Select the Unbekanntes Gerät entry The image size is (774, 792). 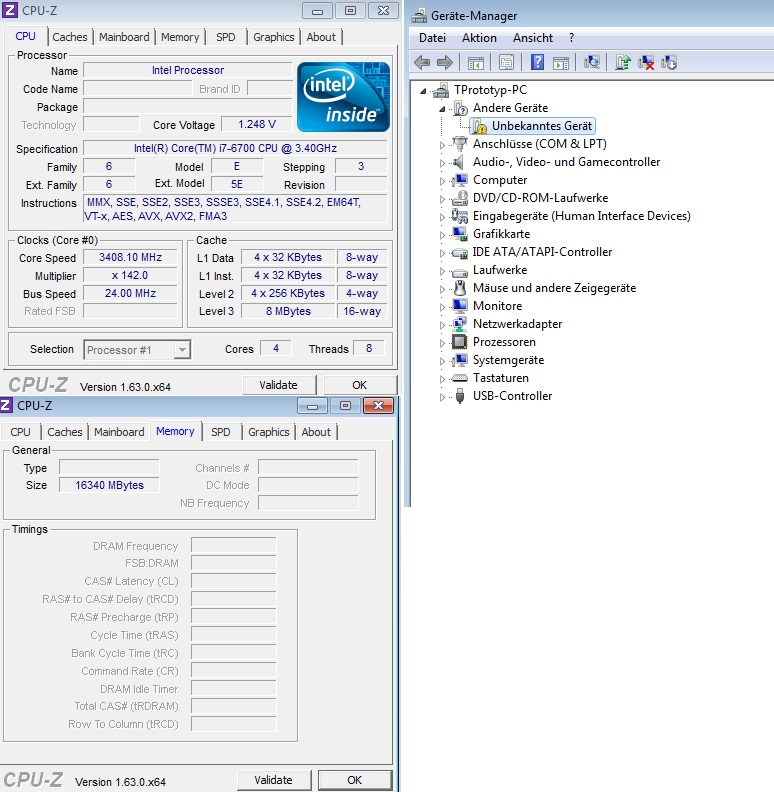coord(542,126)
